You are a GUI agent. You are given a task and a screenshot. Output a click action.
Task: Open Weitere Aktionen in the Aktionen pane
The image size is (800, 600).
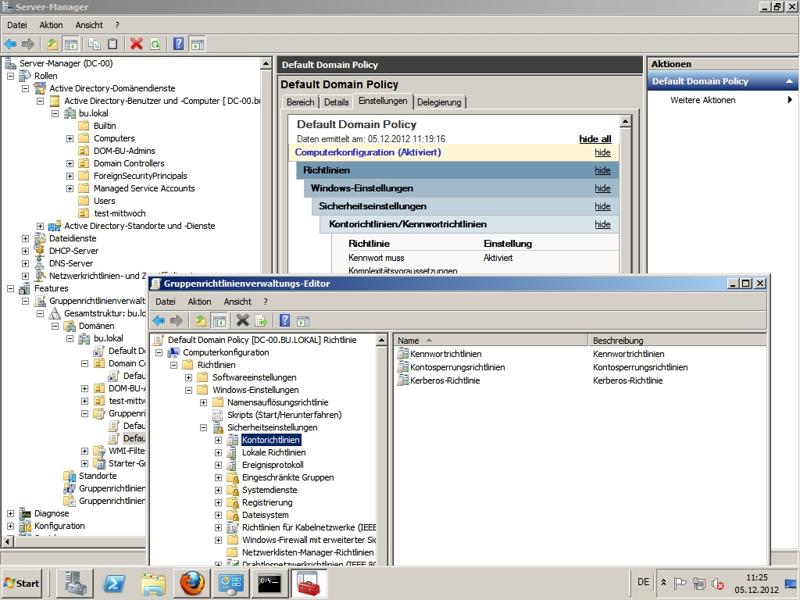[x=703, y=100]
